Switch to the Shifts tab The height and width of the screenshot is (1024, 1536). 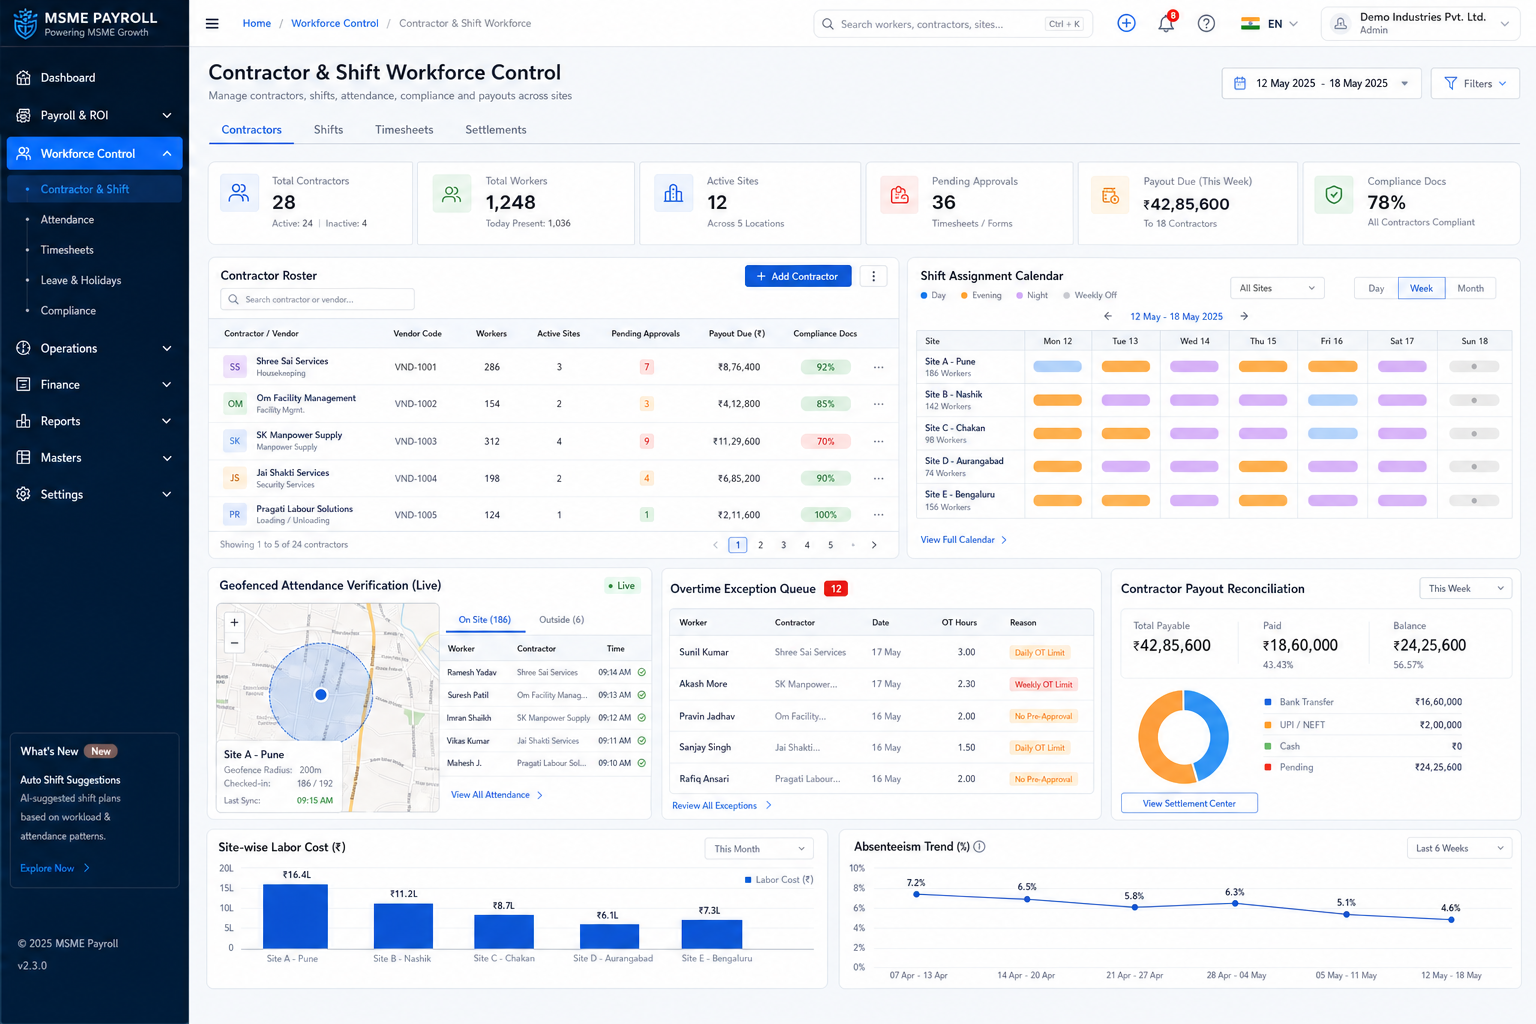(328, 130)
